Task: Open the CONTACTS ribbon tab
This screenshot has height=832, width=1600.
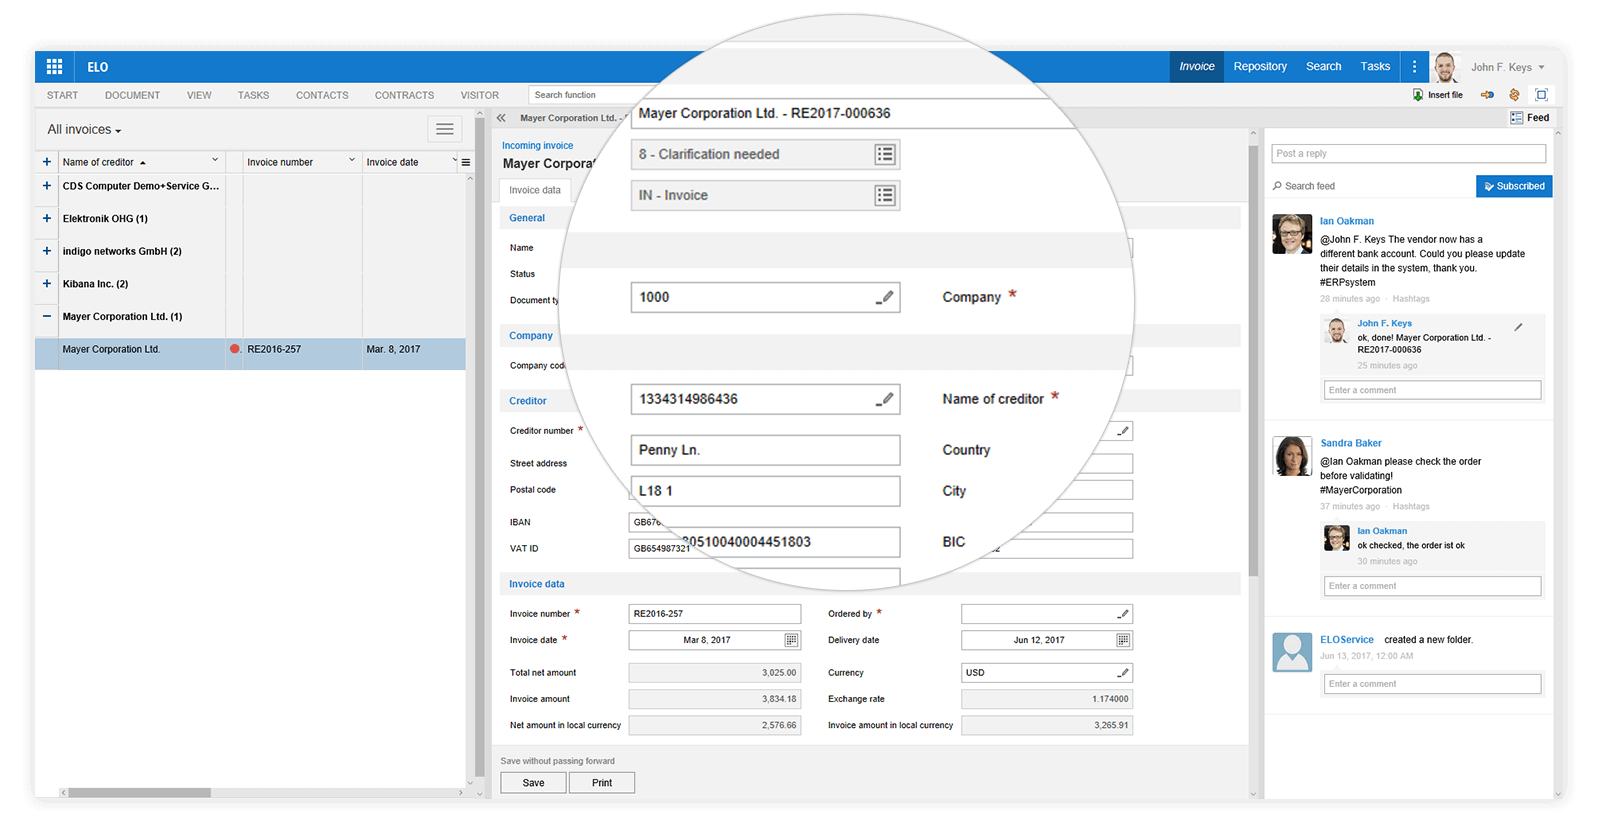Action: pyautogui.click(x=322, y=95)
